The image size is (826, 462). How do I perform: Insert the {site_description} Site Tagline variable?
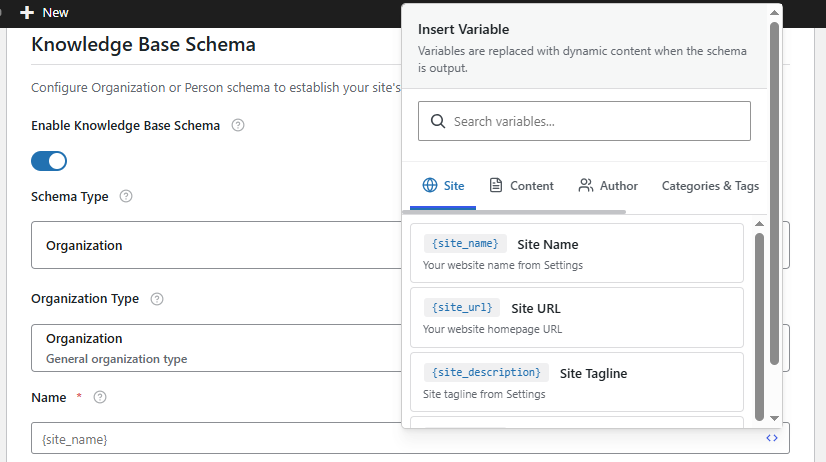(x=576, y=382)
